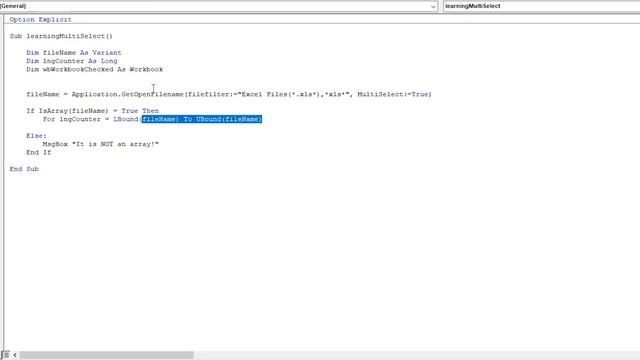
Task: Open the learningMultiSelect procedure dropdown
Action: click(x=542, y=6)
